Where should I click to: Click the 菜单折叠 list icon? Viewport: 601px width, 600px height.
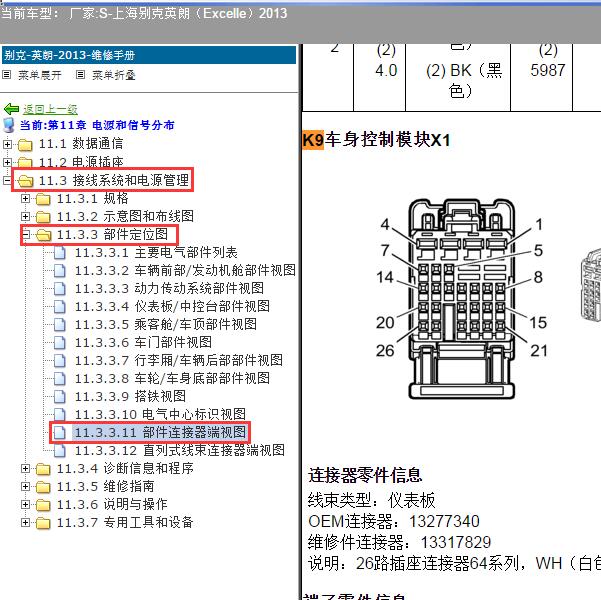[80, 75]
